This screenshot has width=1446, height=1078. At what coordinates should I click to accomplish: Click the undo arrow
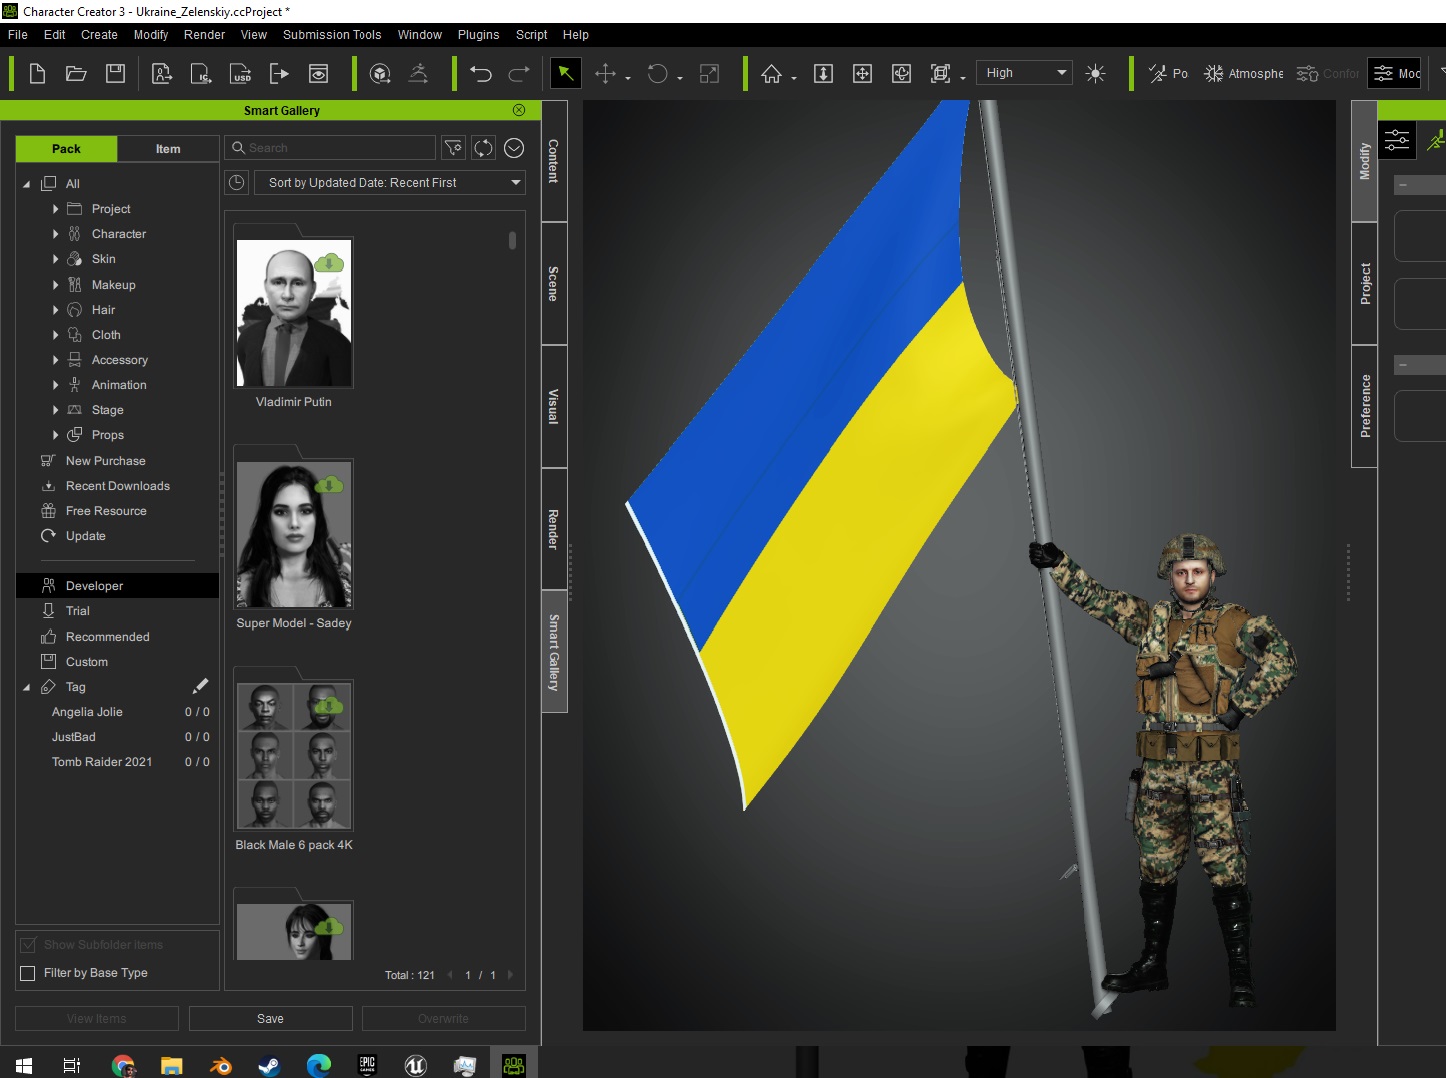480,73
